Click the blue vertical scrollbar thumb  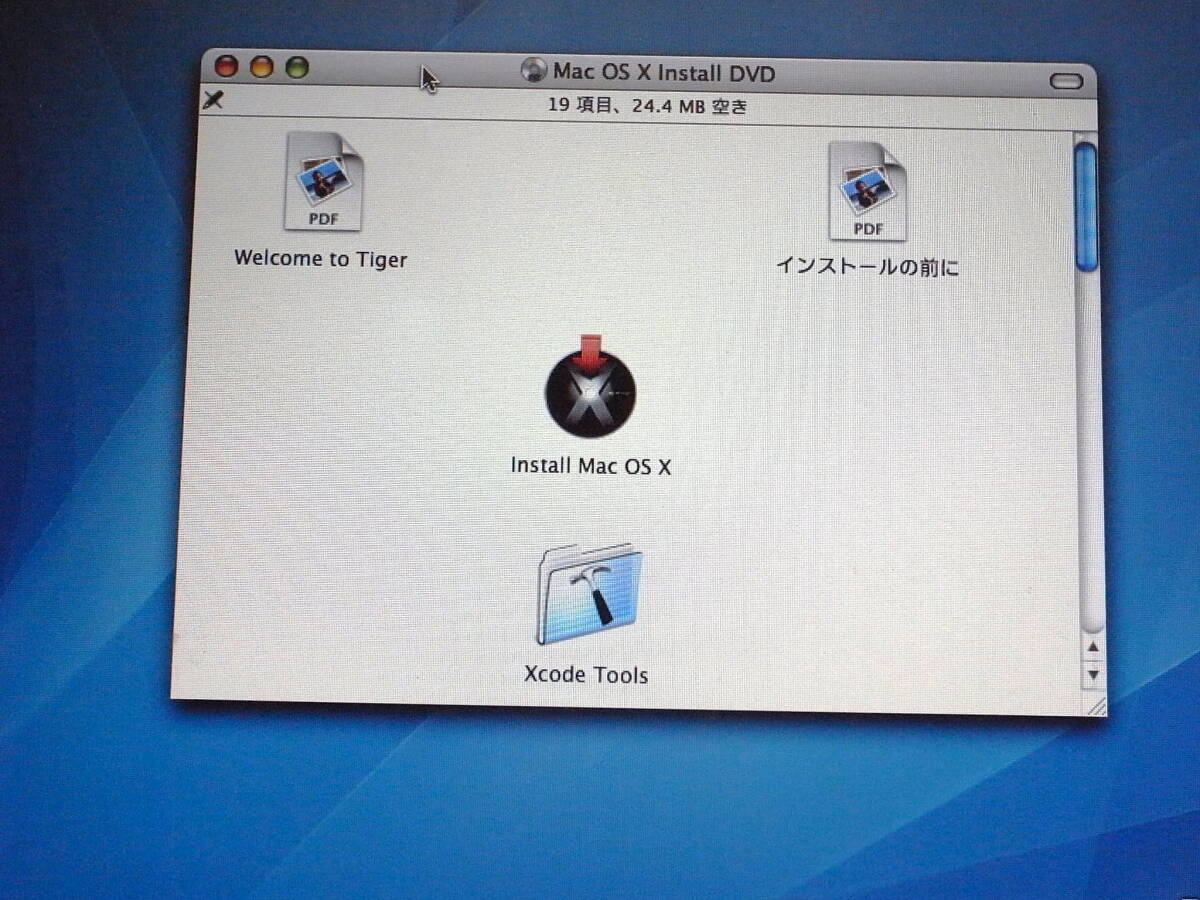click(1085, 205)
